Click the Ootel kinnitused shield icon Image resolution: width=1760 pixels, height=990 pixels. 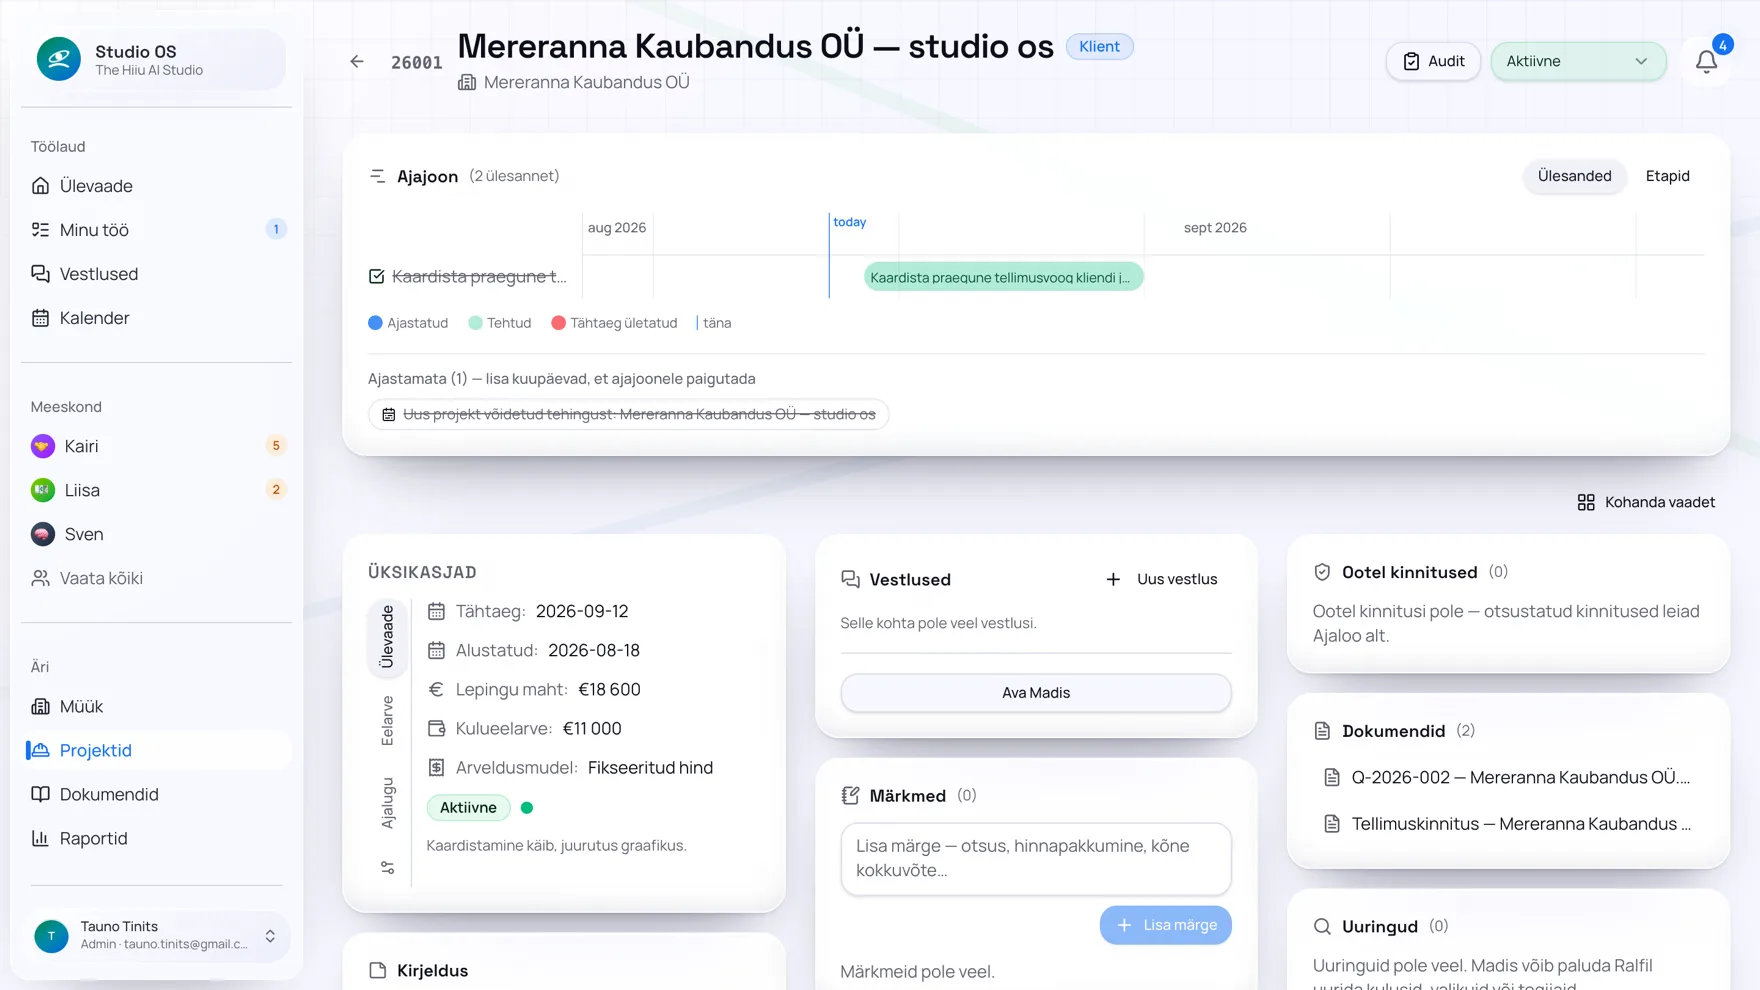pos(1322,572)
